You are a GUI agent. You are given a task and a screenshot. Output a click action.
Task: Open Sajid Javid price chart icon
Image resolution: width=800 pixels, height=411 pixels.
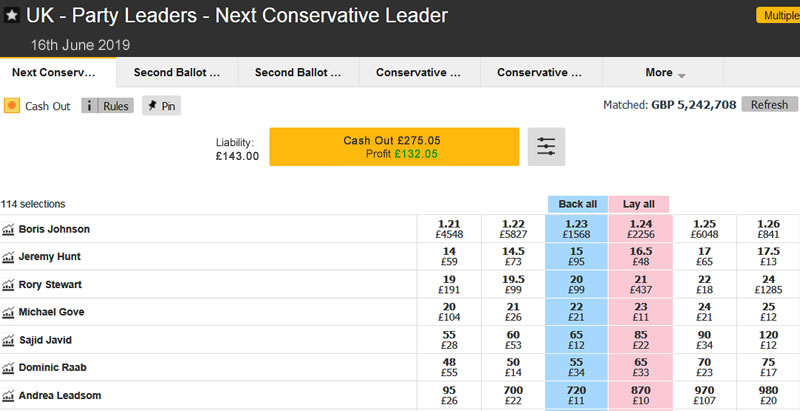tap(9, 341)
